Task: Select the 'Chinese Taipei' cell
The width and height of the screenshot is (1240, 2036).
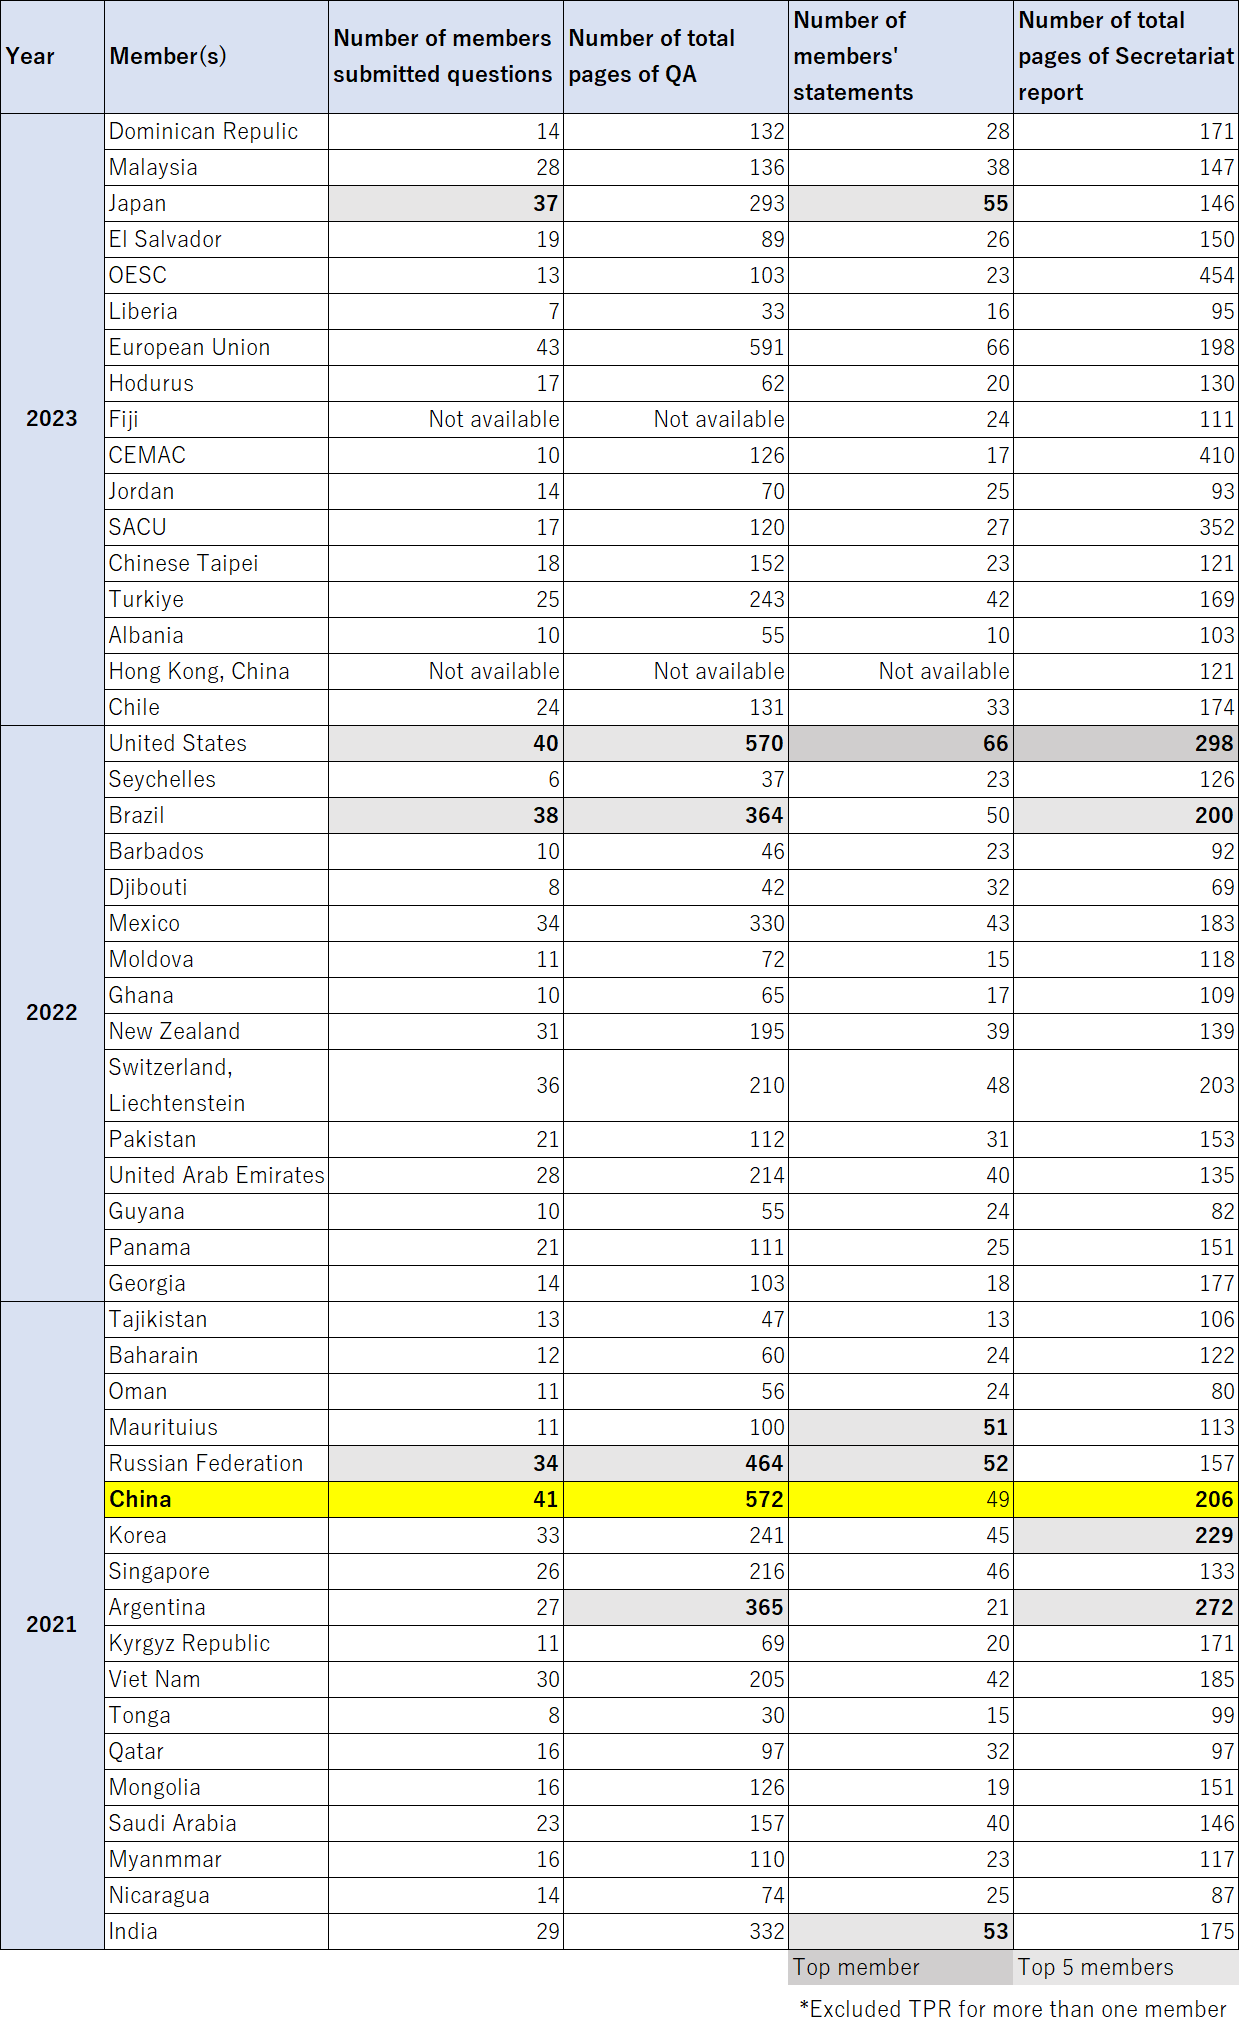Action: [216, 564]
